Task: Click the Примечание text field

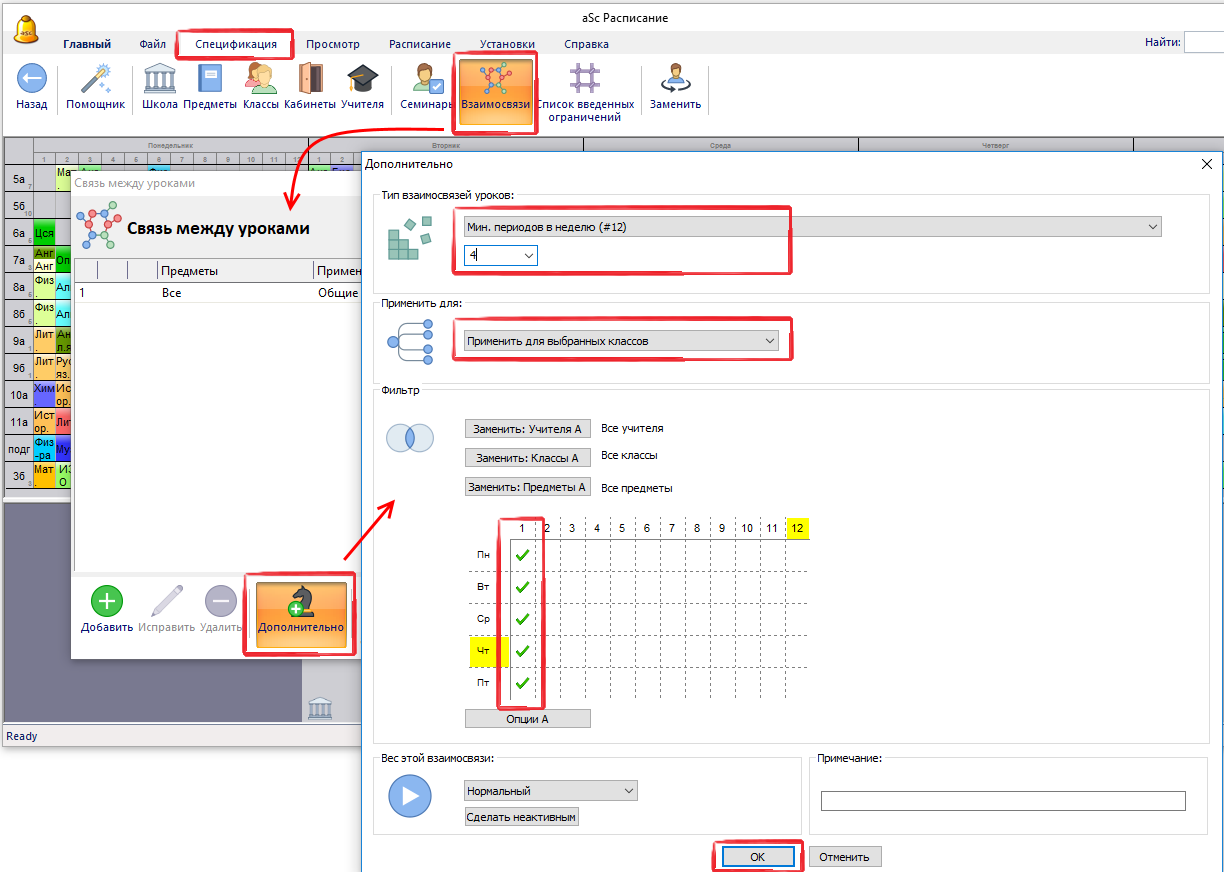Action: 1002,801
